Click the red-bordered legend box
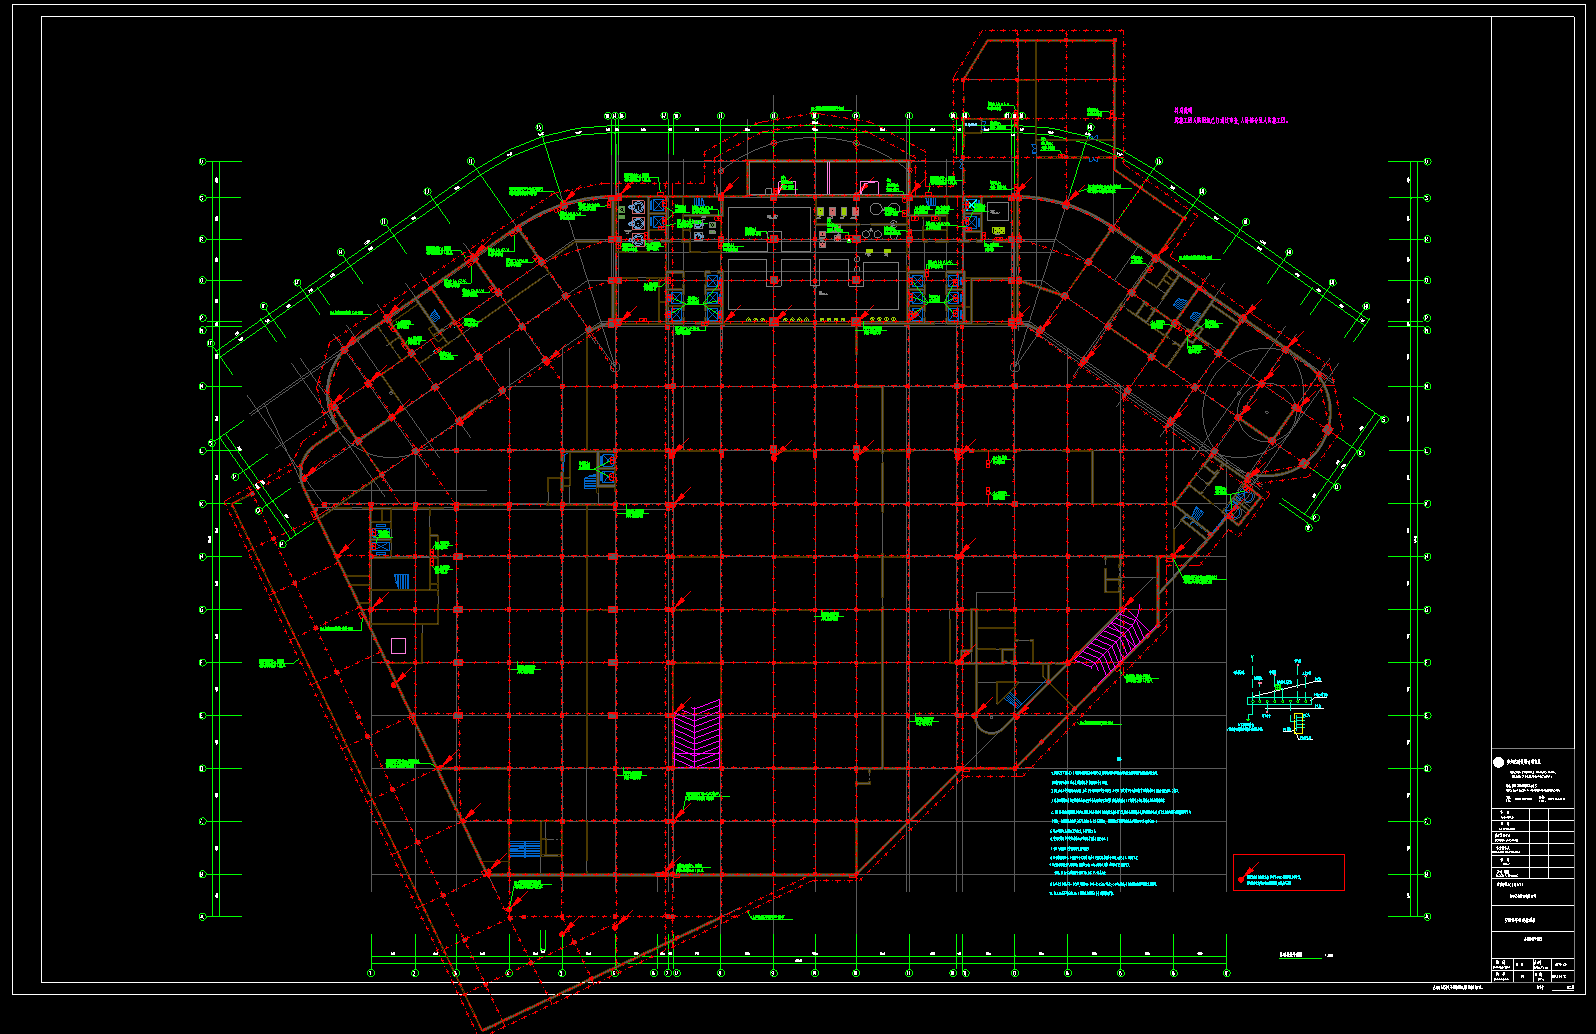The width and height of the screenshot is (1596, 1034). 1288,872
